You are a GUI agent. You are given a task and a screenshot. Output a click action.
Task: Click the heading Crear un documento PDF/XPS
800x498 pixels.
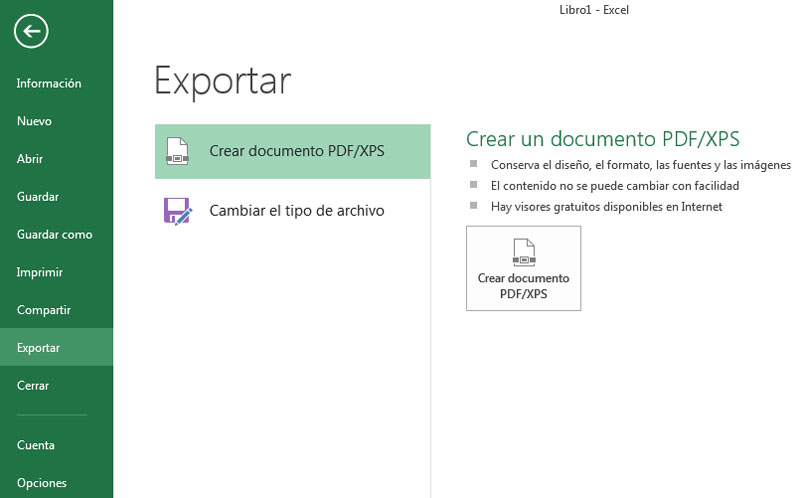click(603, 139)
